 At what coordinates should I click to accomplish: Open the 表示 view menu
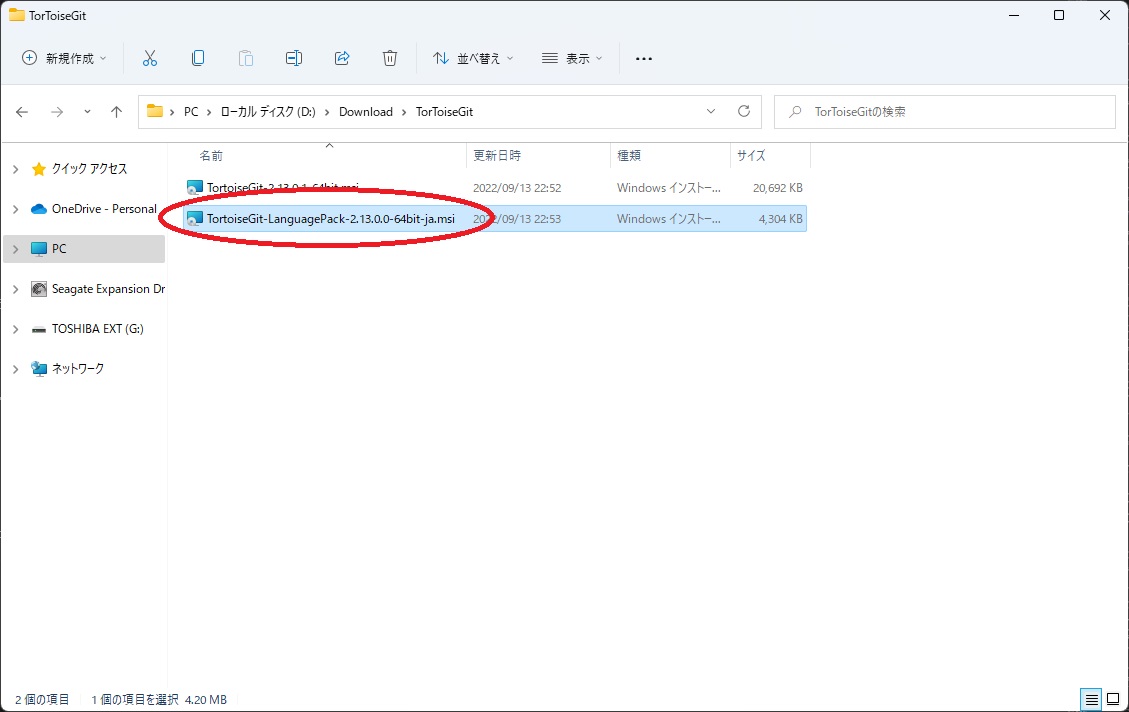(572, 58)
